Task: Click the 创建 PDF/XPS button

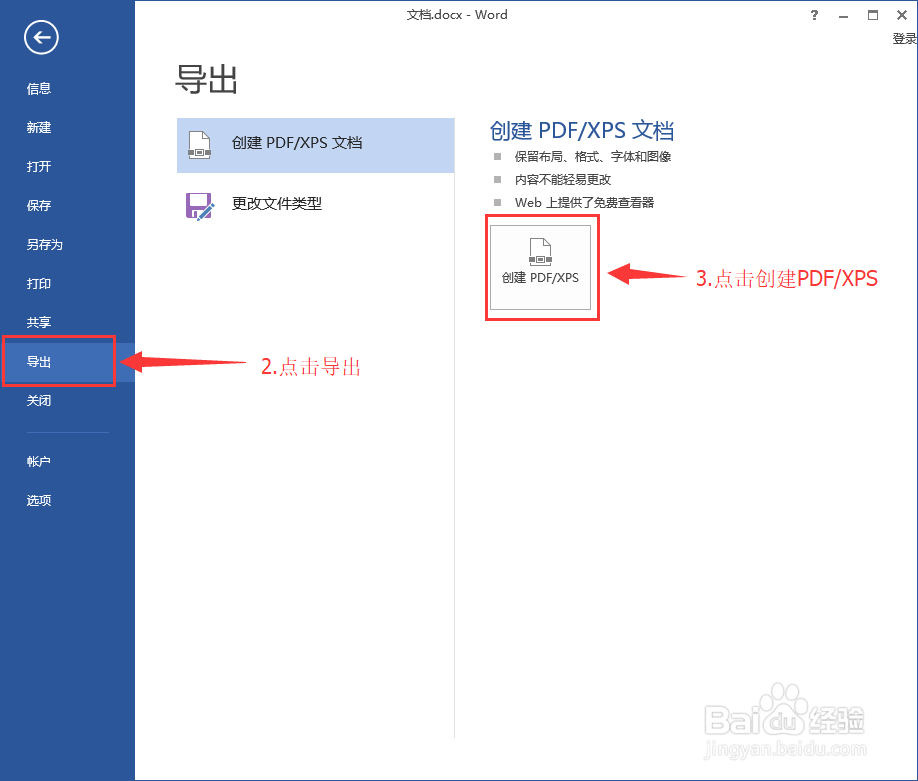Action: [541, 268]
